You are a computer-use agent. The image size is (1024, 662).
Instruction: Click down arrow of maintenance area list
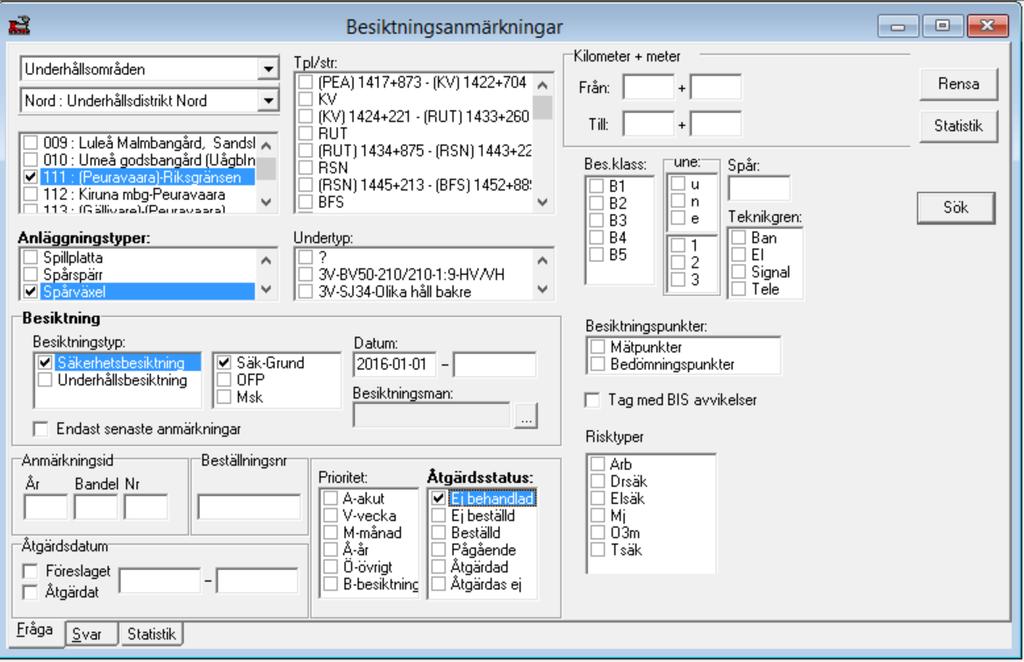(266, 202)
